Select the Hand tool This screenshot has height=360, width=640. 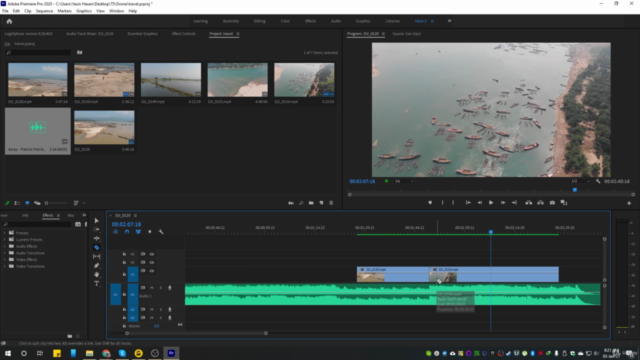click(x=97, y=275)
